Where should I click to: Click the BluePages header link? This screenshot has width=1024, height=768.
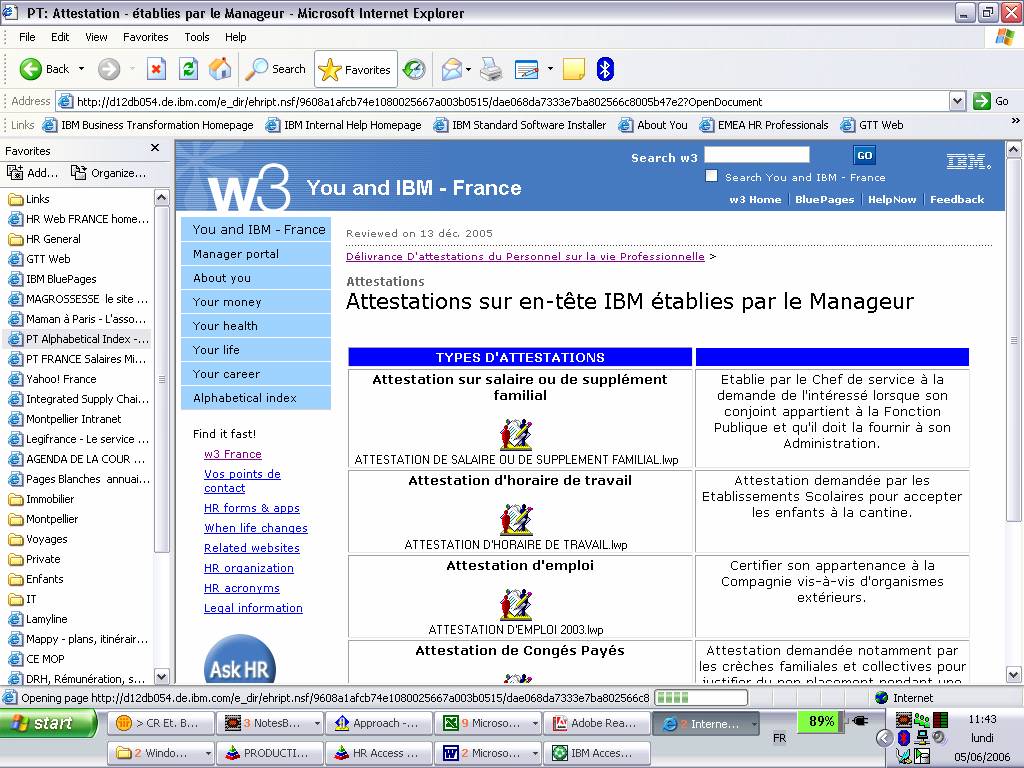click(x=824, y=199)
